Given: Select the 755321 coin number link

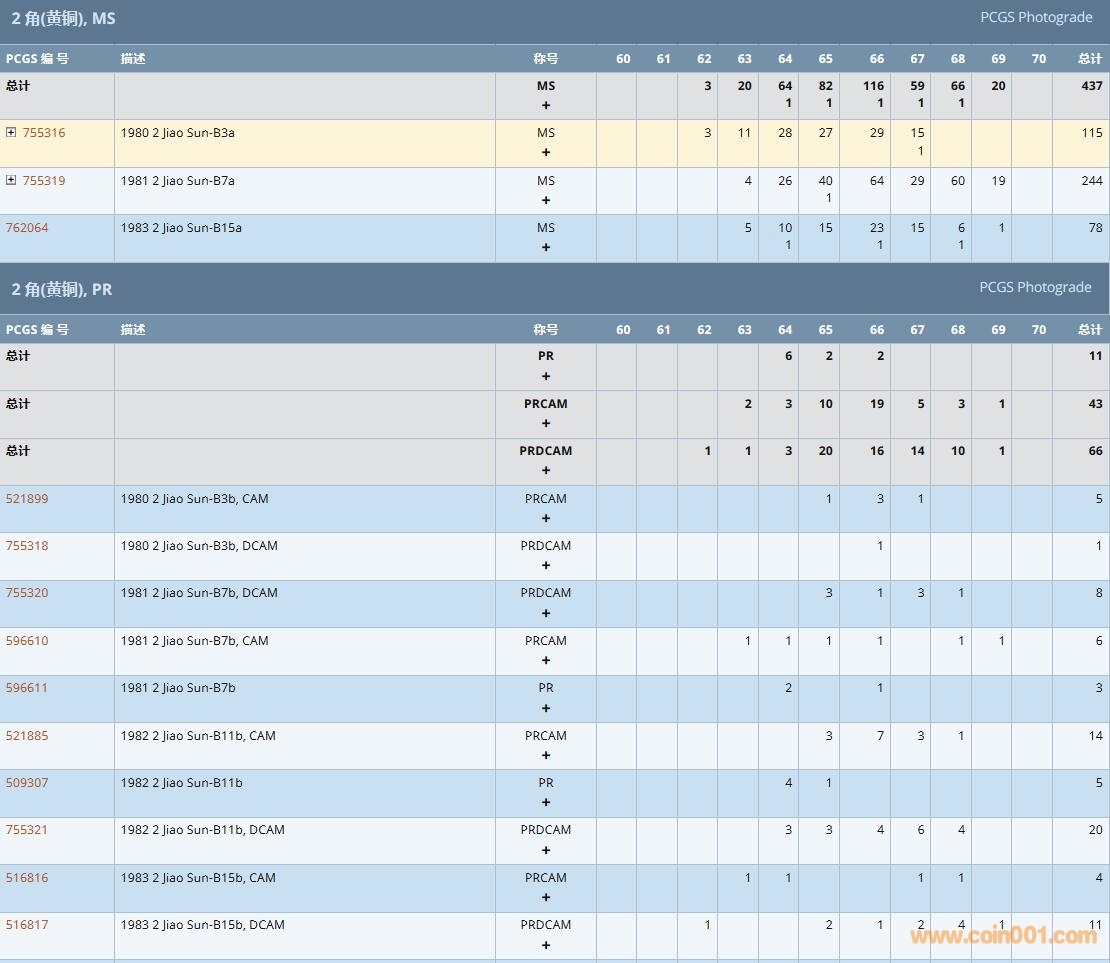Looking at the screenshot, I should (x=27, y=830).
